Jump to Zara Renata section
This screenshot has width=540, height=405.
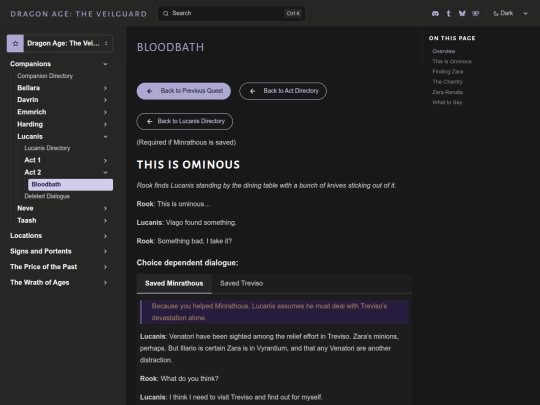pos(447,92)
